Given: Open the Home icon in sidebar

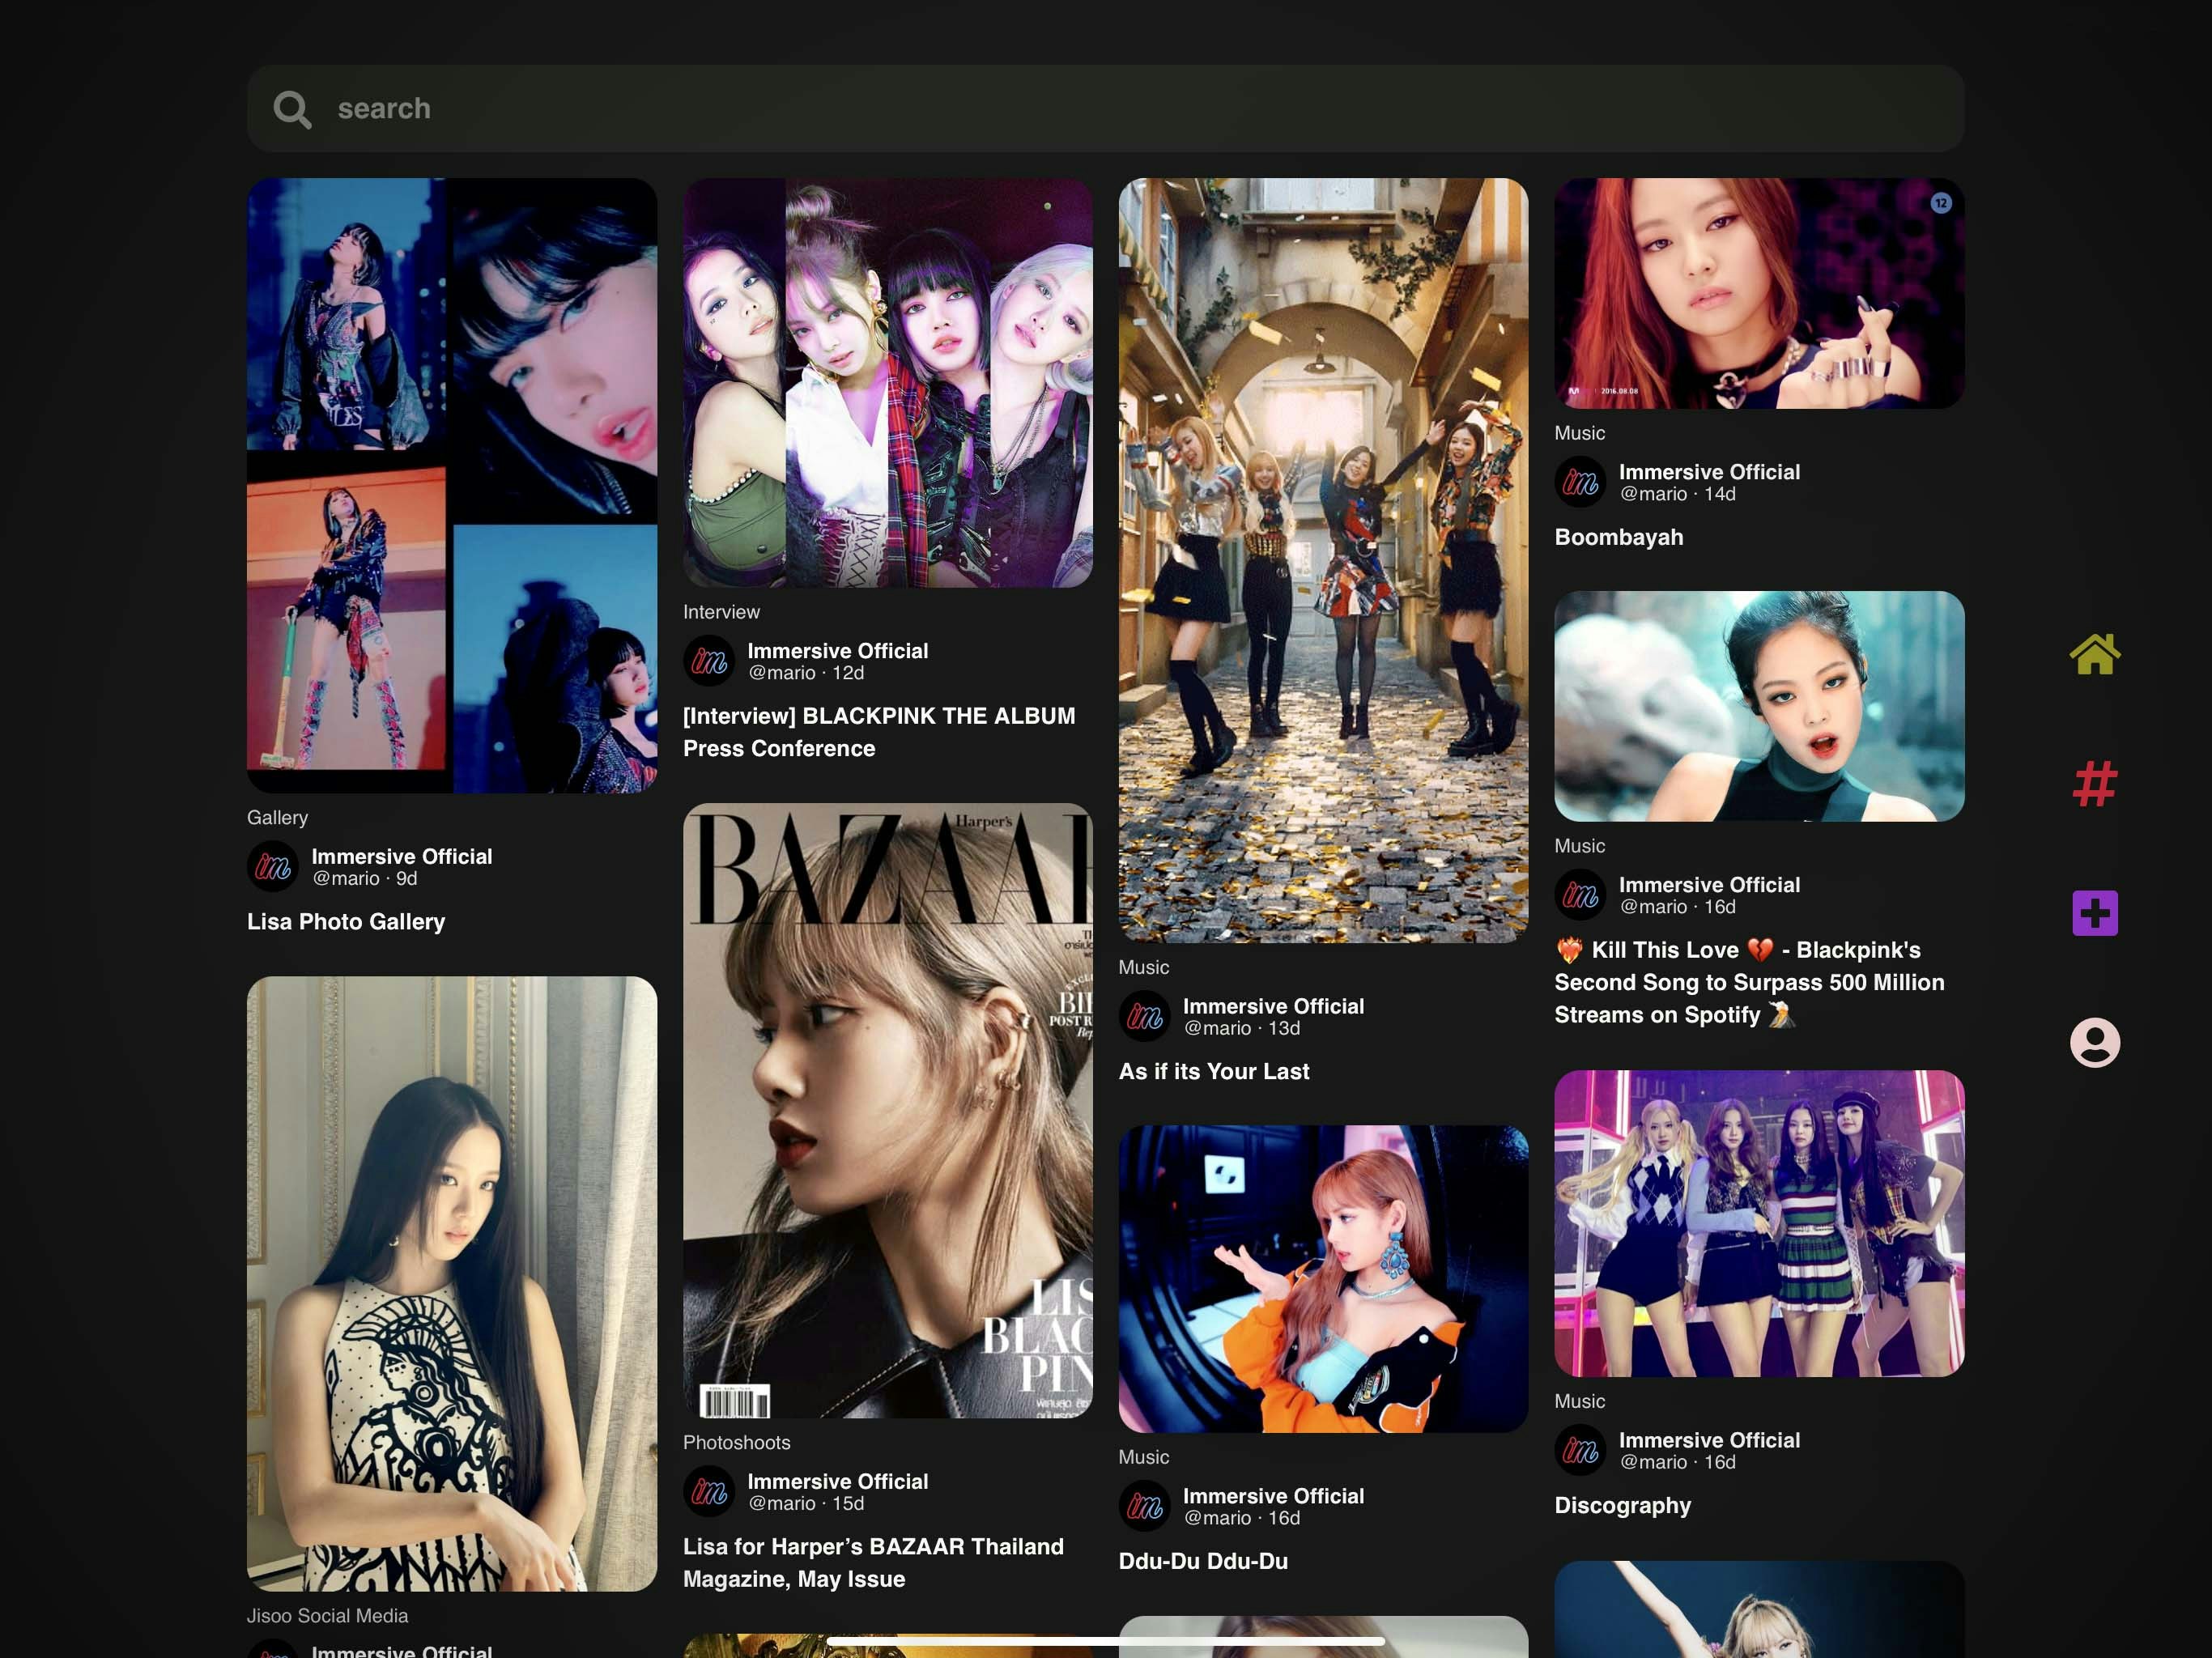Looking at the screenshot, I should (x=2094, y=655).
